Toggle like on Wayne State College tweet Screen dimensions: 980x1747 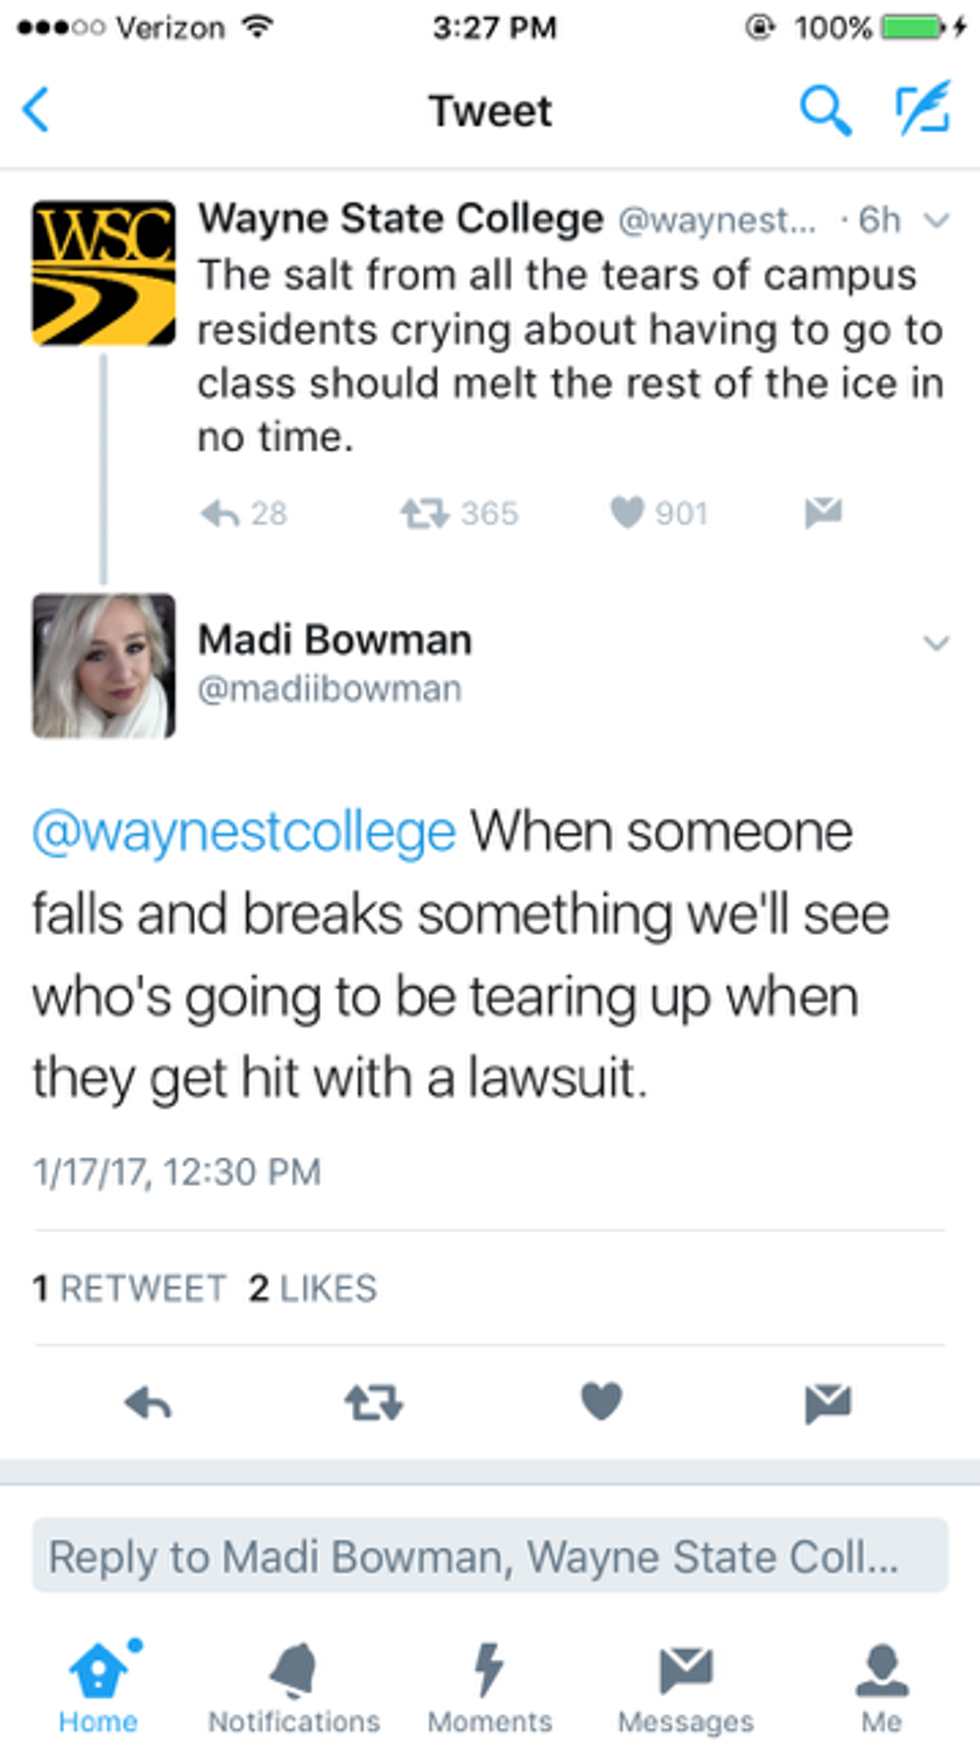(627, 513)
